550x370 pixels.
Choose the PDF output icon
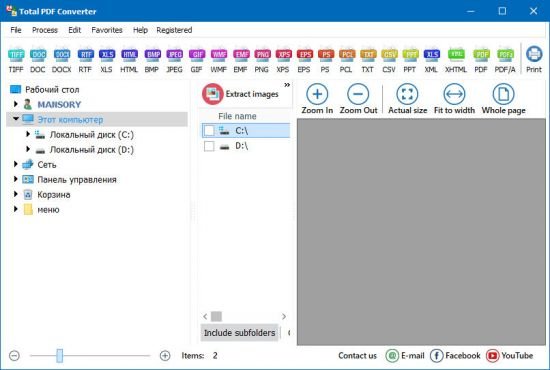click(x=481, y=60)
